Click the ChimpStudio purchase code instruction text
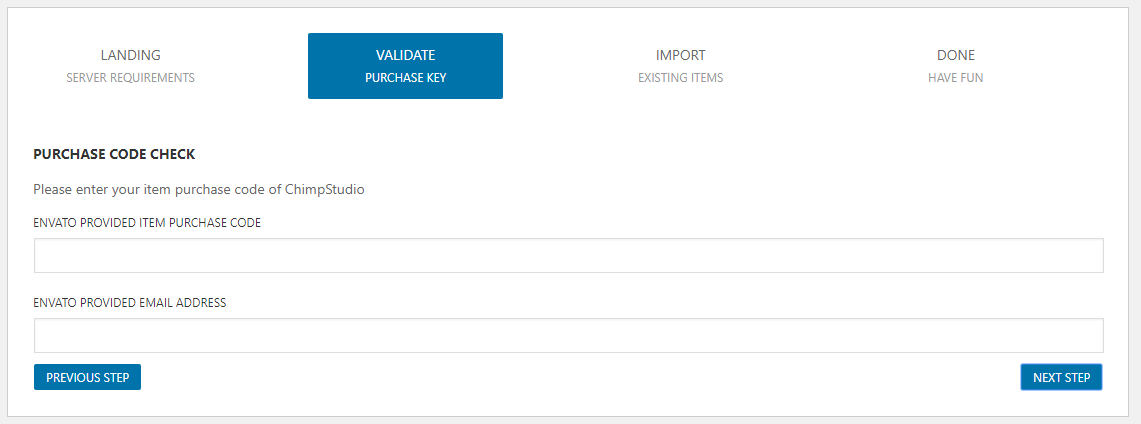1141x424 pixels. tap(199, 190)
